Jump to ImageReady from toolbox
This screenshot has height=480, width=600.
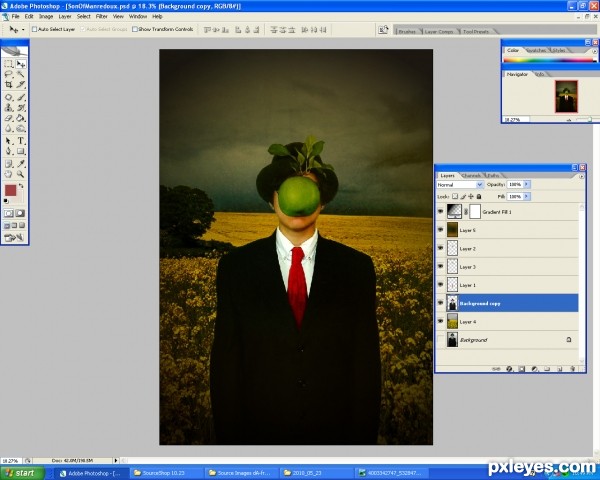(14, 238)
